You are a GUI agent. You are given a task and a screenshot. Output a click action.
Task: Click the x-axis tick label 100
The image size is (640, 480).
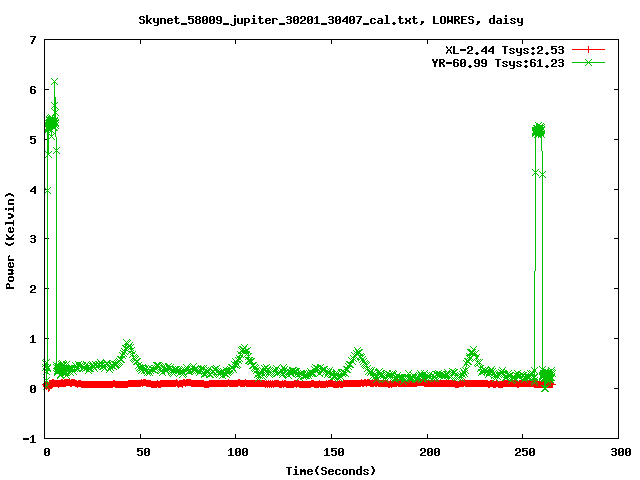click(238, 452)
